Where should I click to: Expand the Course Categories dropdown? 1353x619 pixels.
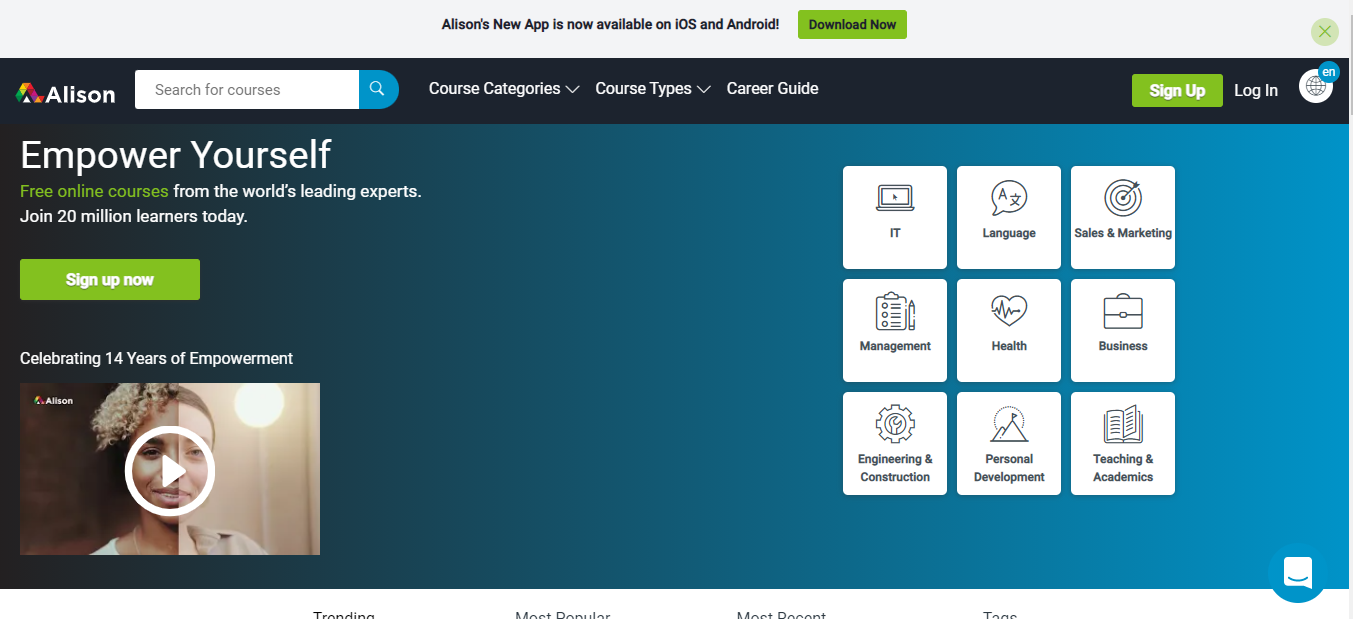tap(504, 89)
